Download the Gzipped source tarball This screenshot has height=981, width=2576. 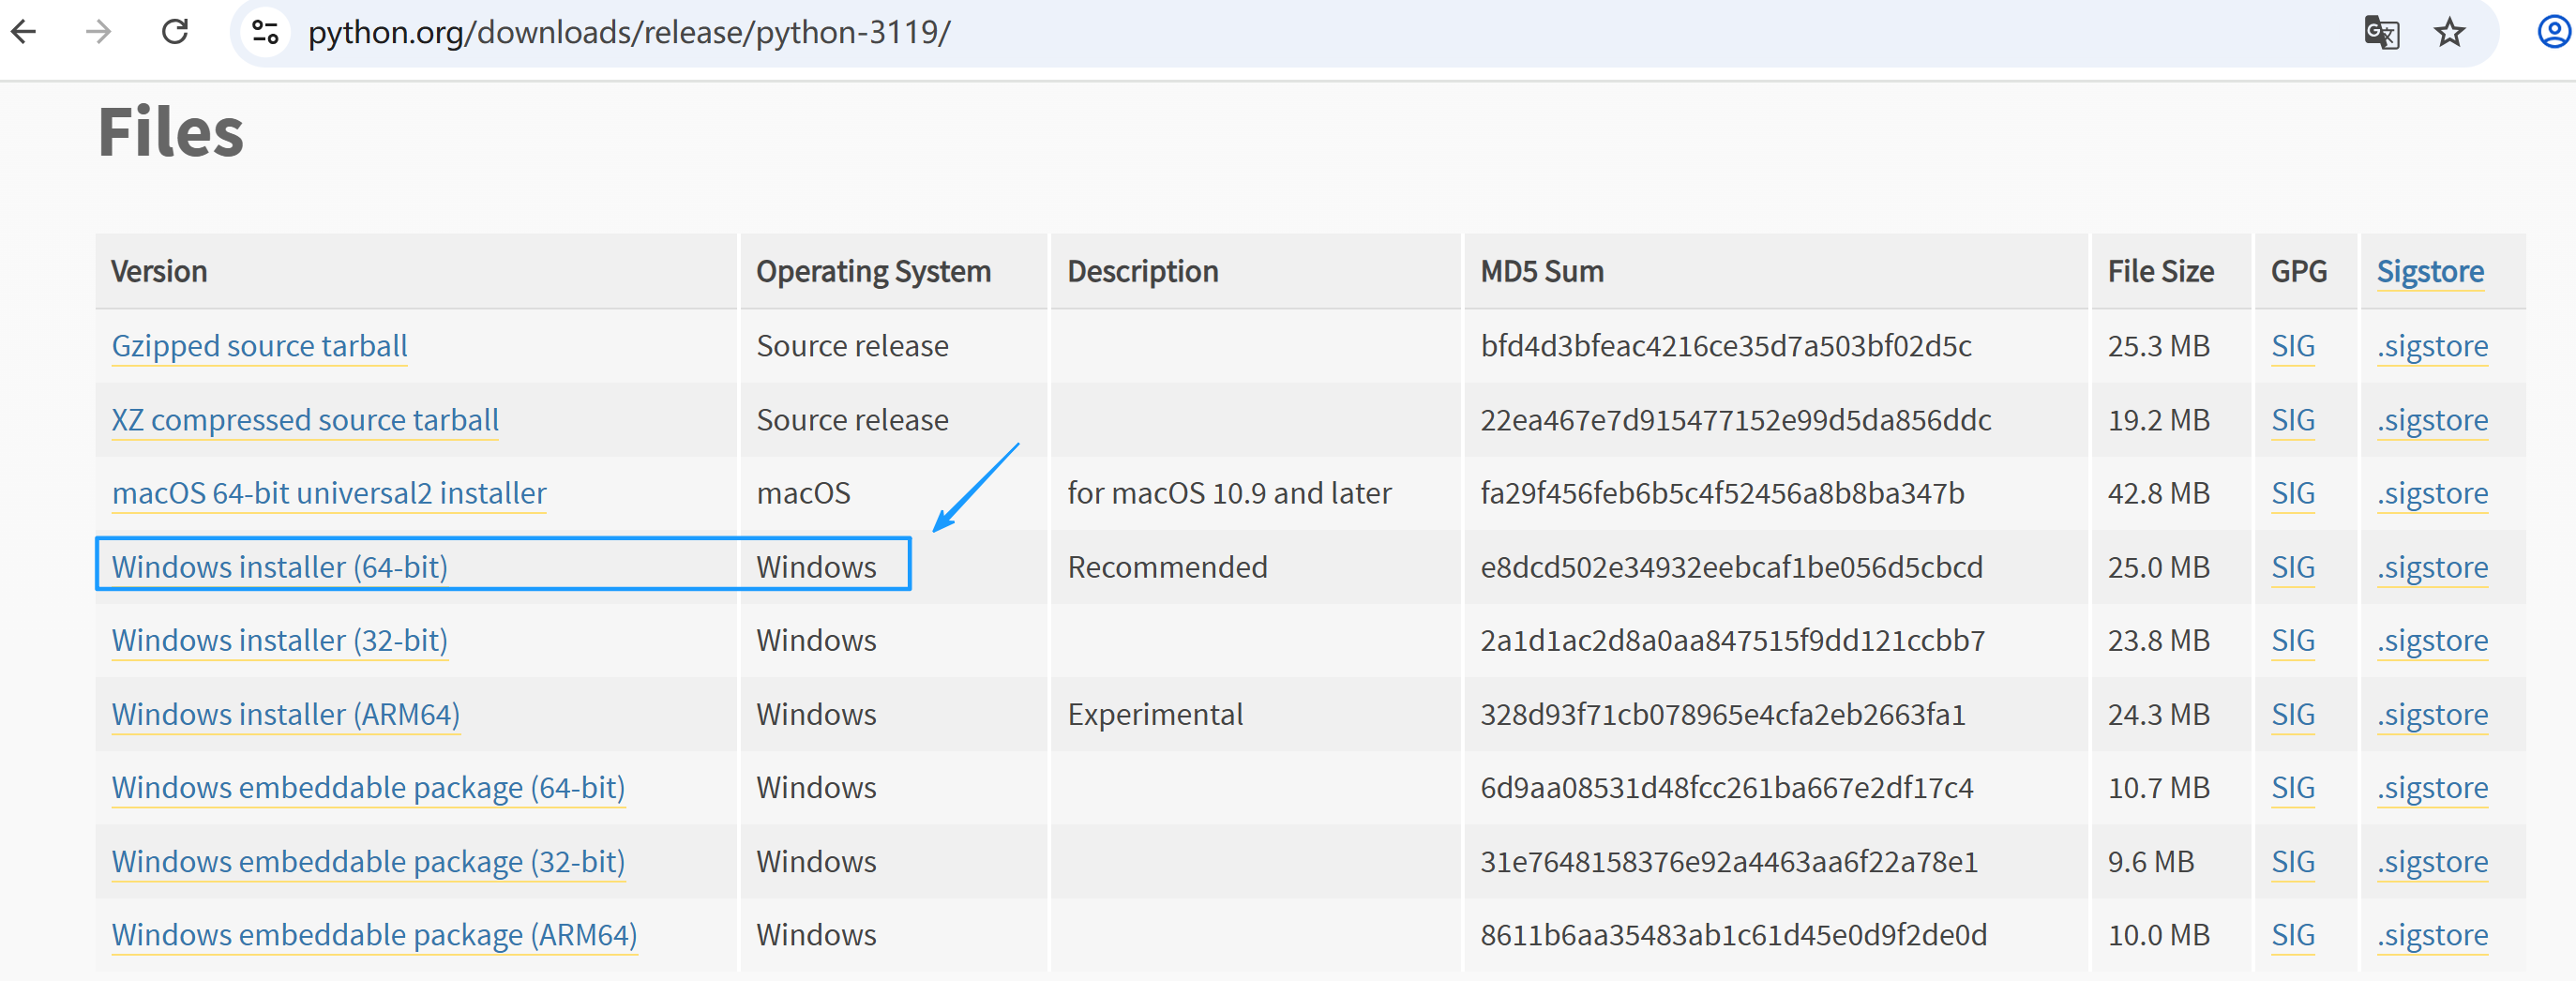pyautogui.click(x=259, y=346)
